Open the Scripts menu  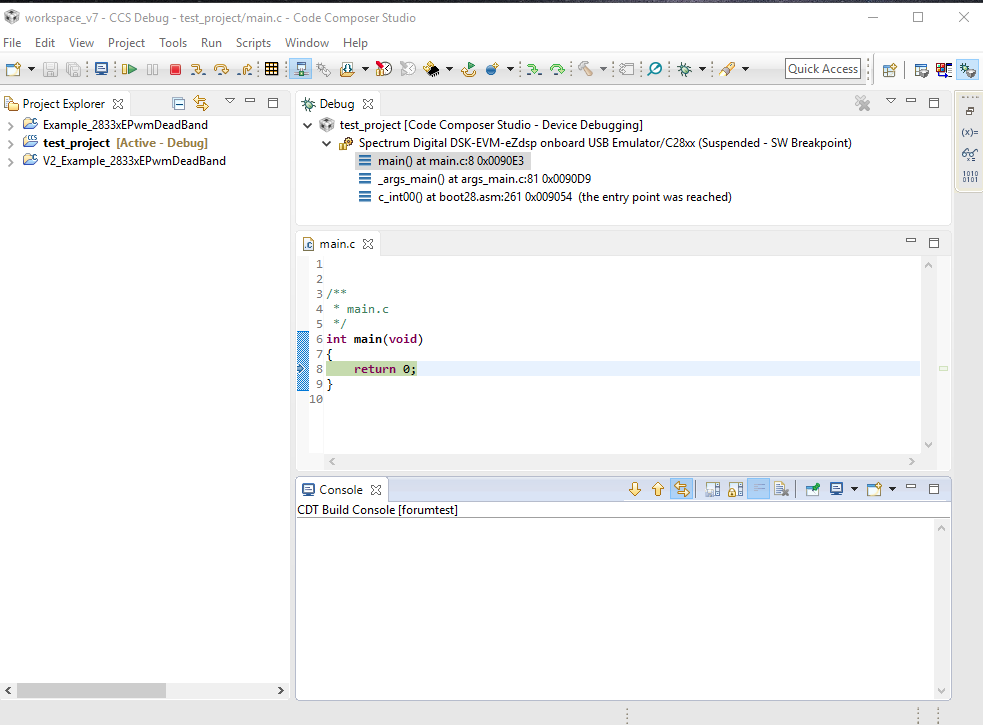253,43
